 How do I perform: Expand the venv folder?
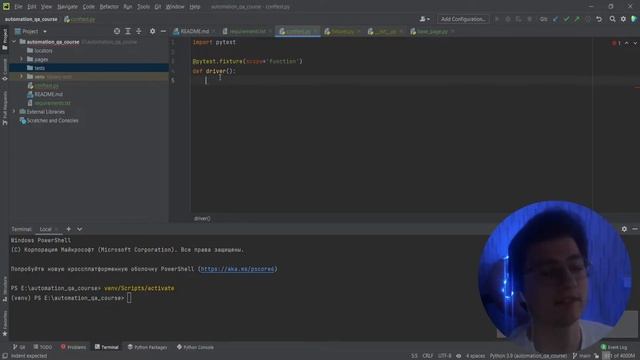[22, 77]
